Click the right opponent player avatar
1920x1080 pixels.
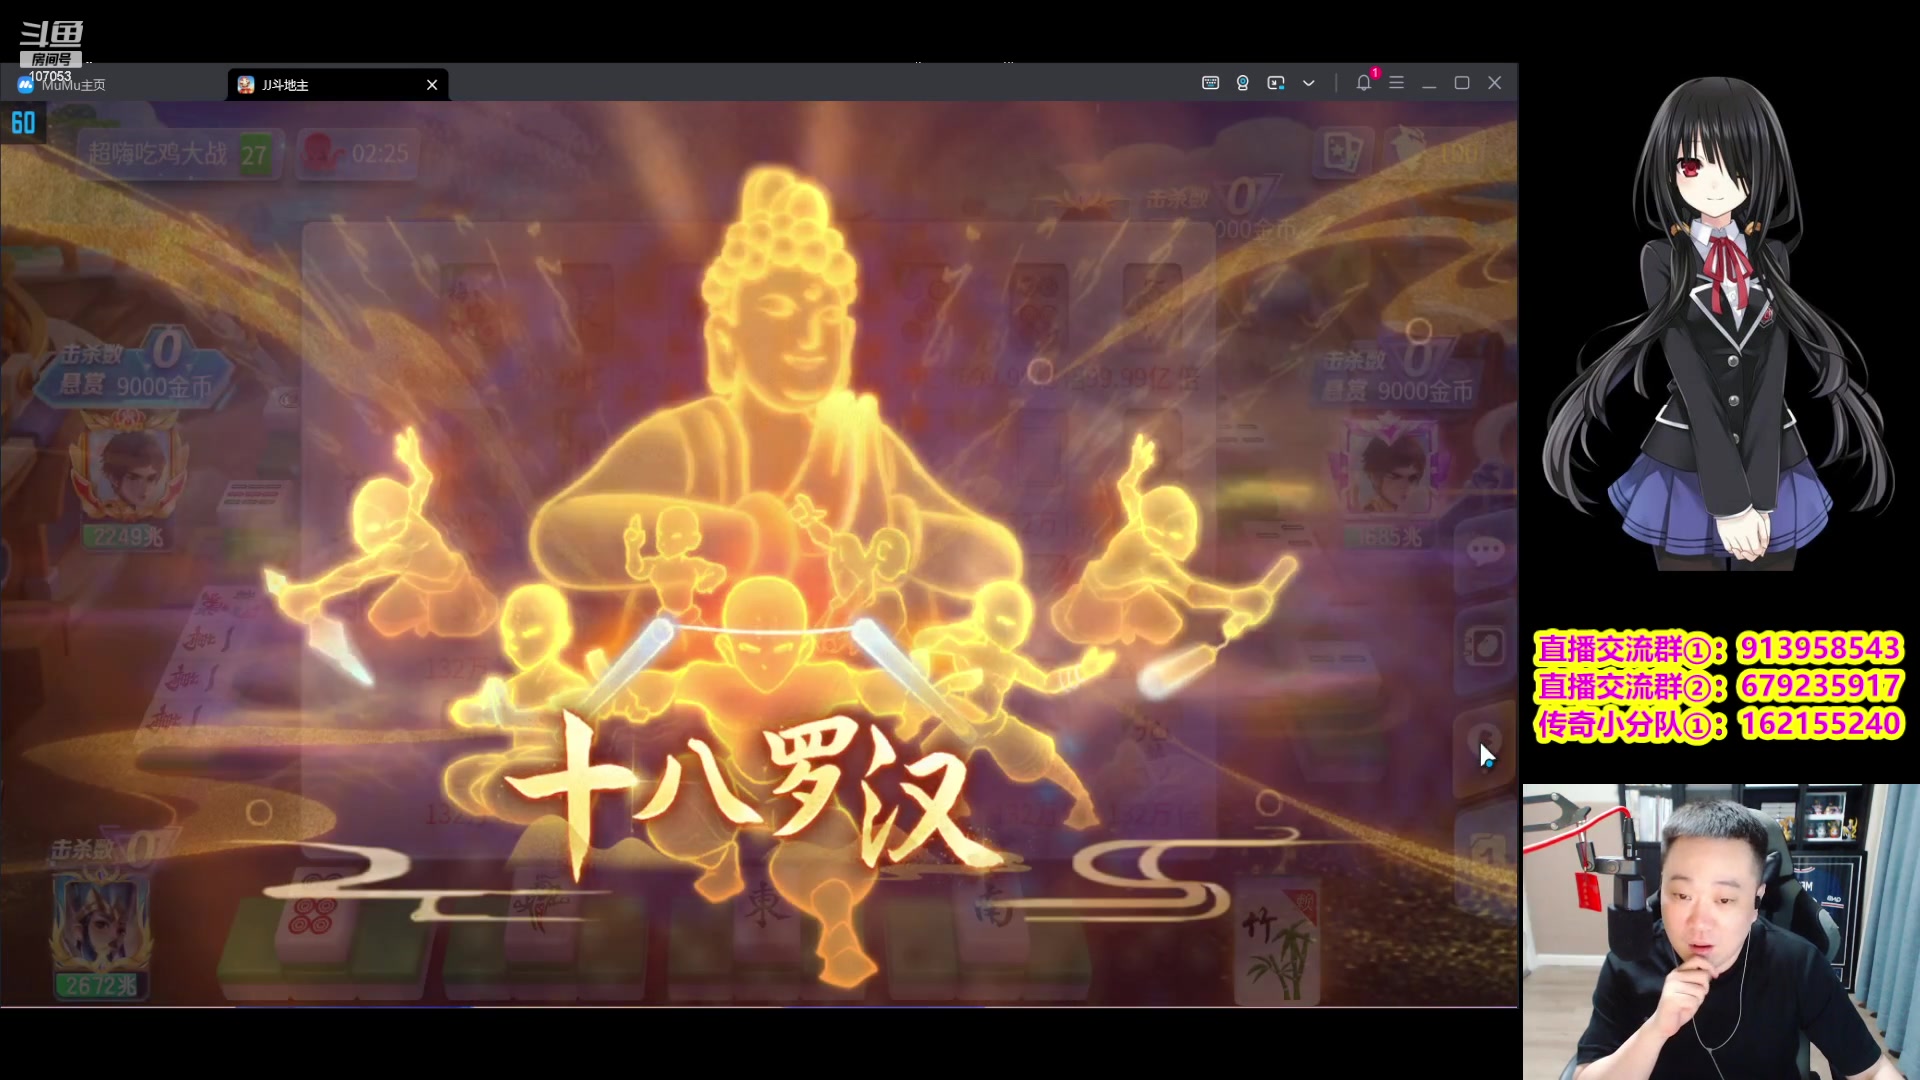pyautogui.click(x=1391, y=470)
